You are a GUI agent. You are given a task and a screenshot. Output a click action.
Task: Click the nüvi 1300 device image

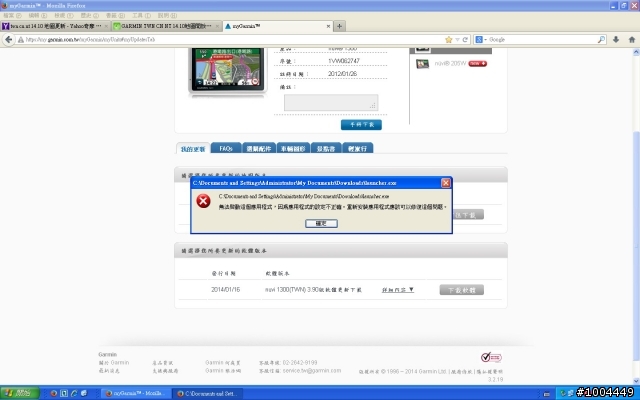[x=227, y=69]
